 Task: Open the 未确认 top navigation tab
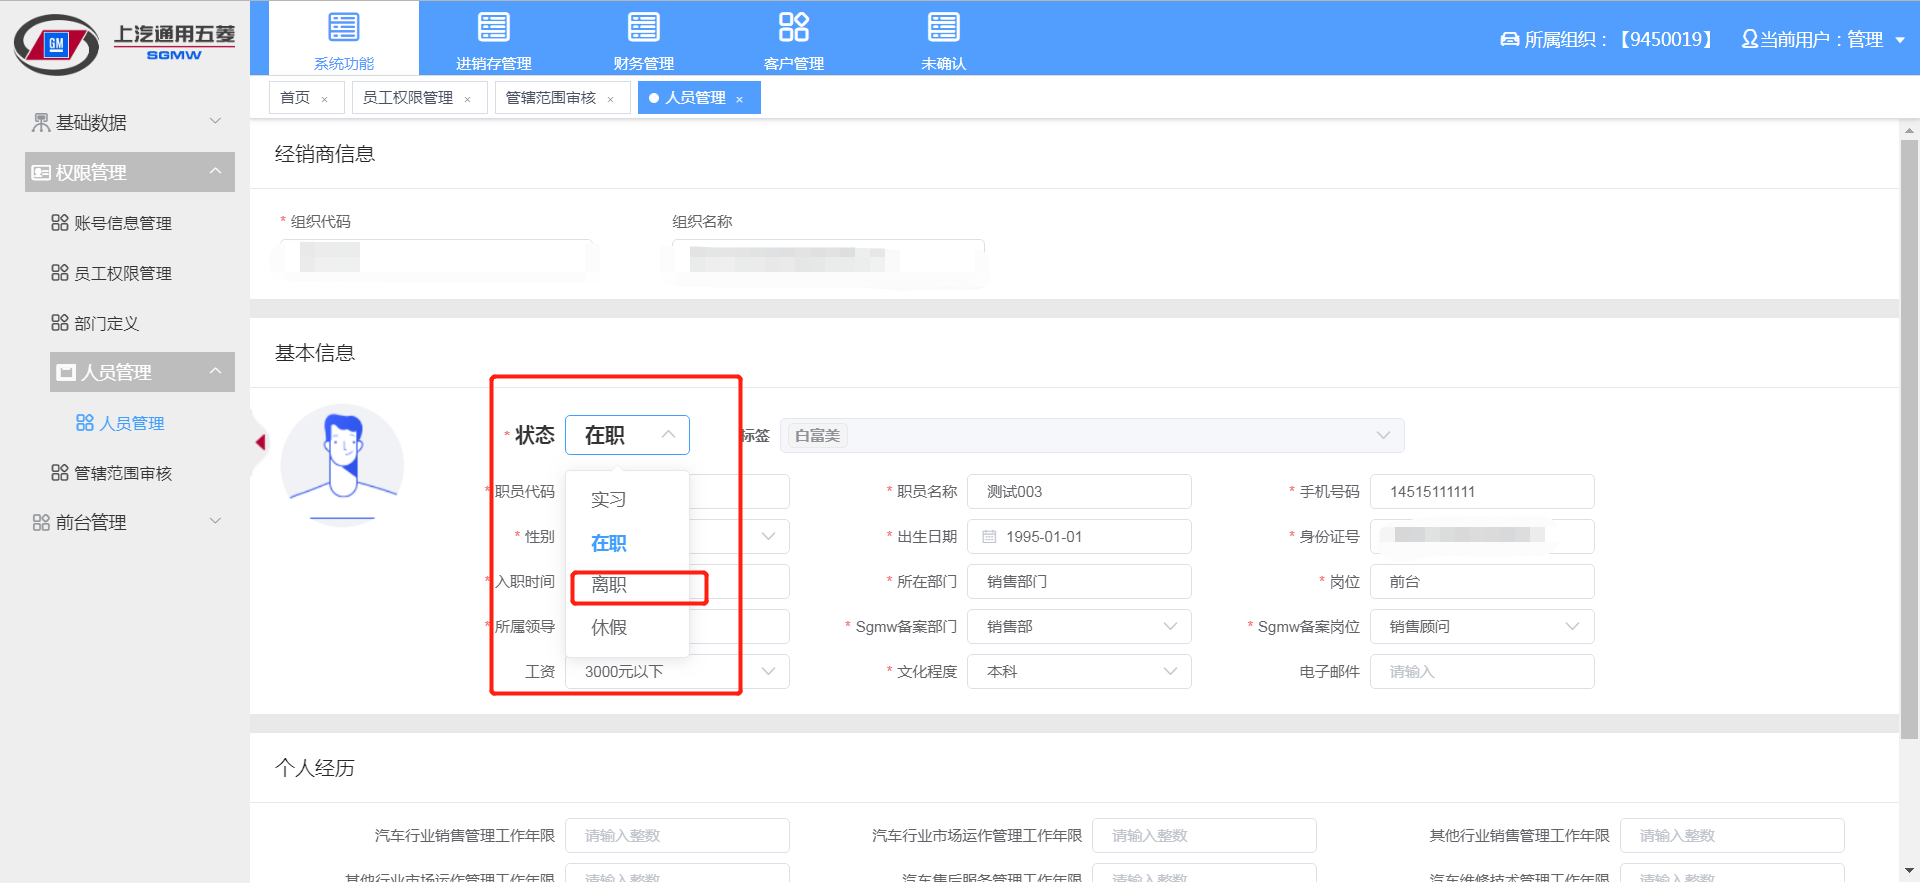point(943,39)
